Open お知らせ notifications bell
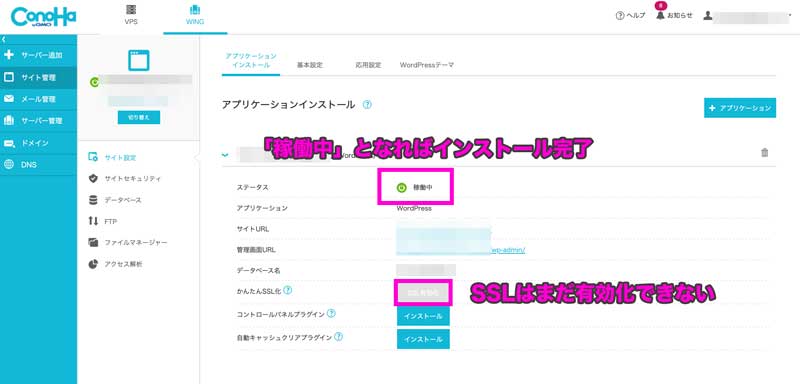 (x=674, y=15)
